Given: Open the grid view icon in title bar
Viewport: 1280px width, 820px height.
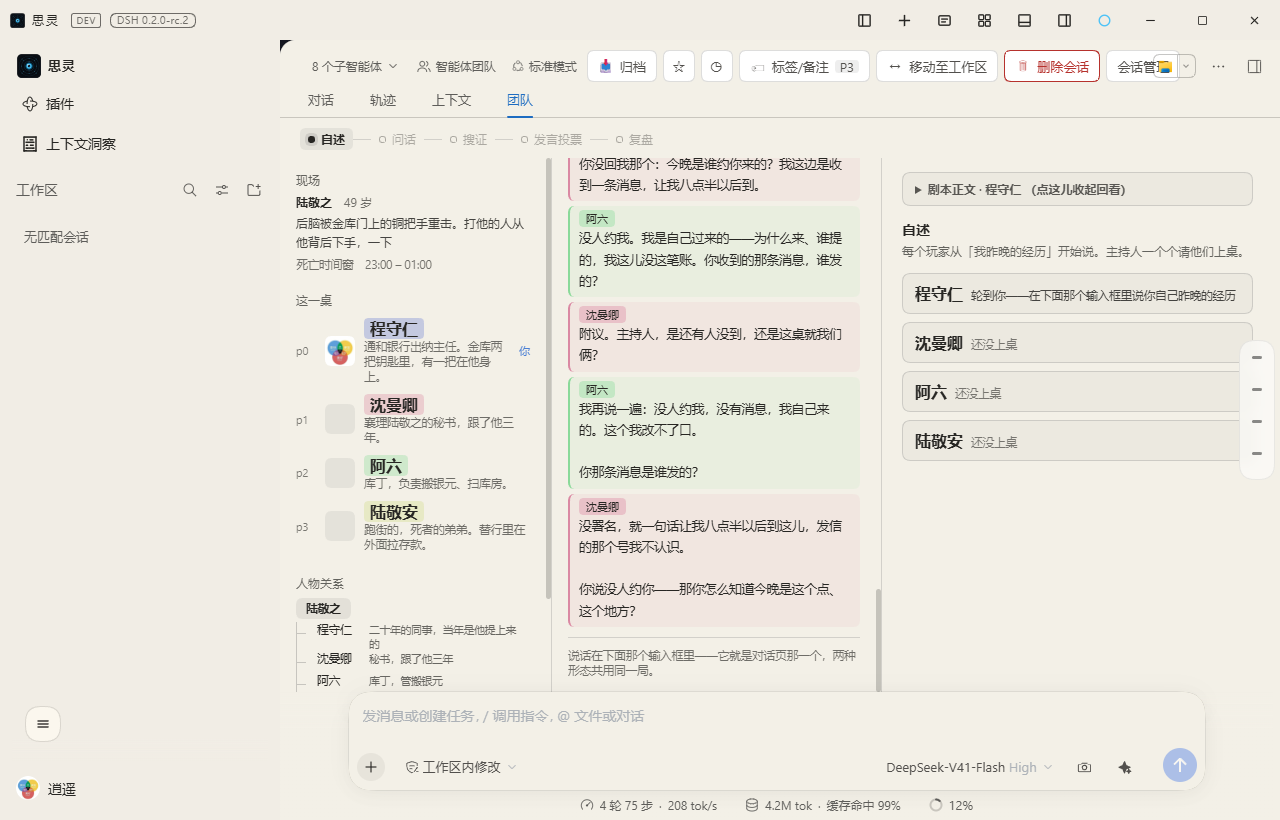Looking at the screenshot, I should pos(985,20).
